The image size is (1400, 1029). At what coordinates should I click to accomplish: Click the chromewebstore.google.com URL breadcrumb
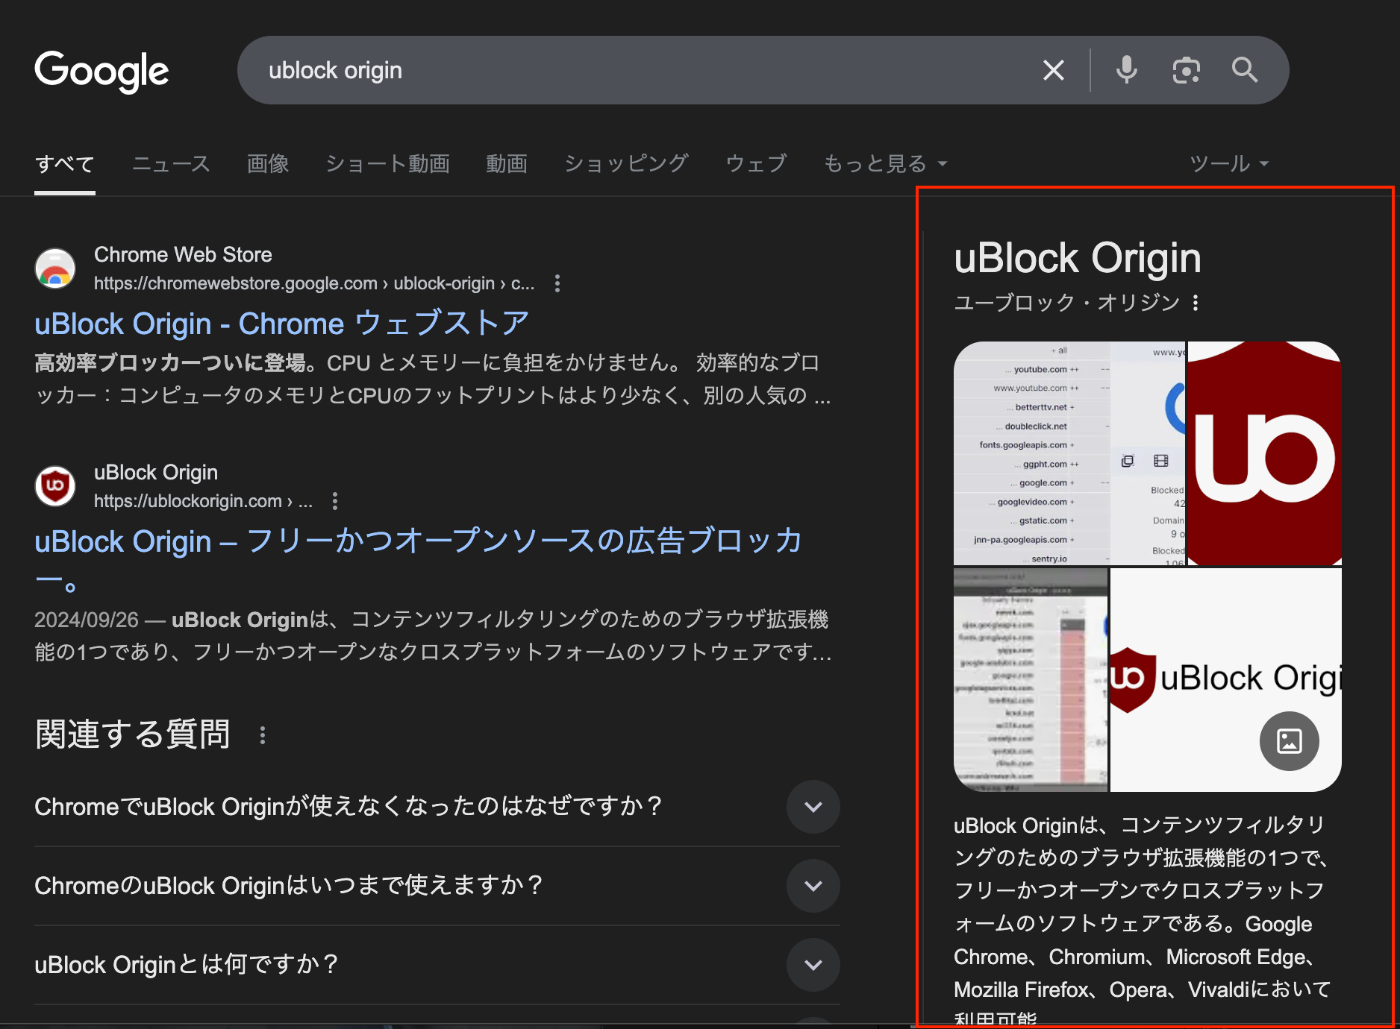314,284
